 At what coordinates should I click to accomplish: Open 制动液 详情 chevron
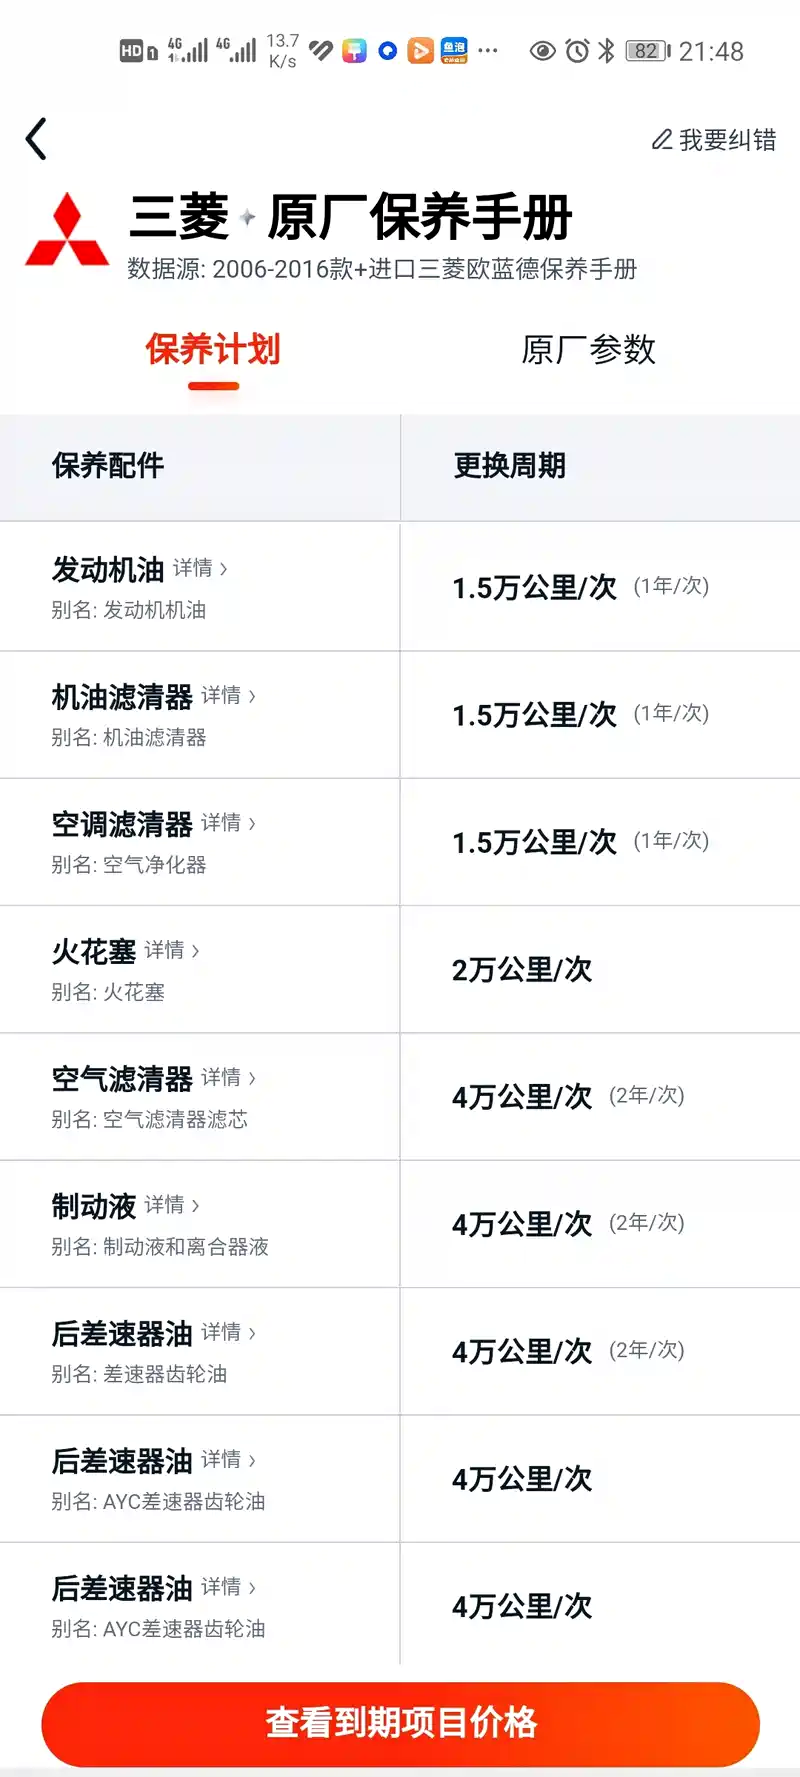(x=196, y=1205)
